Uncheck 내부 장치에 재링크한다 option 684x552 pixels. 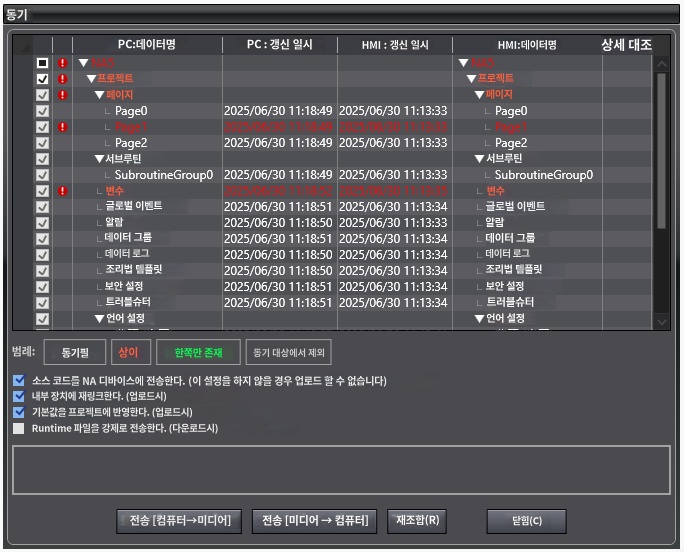click(x=19, y=396)
